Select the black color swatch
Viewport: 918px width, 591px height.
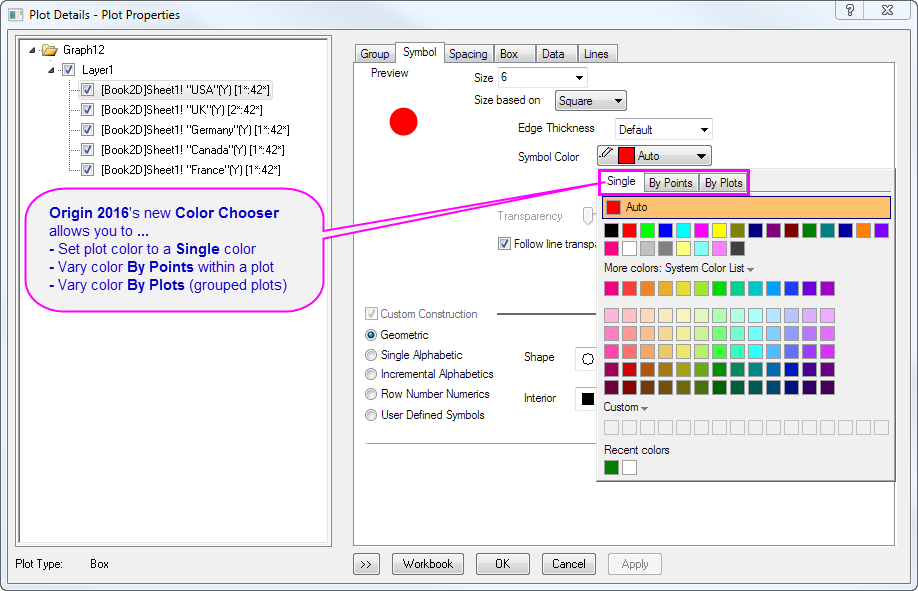click(611, 231)
